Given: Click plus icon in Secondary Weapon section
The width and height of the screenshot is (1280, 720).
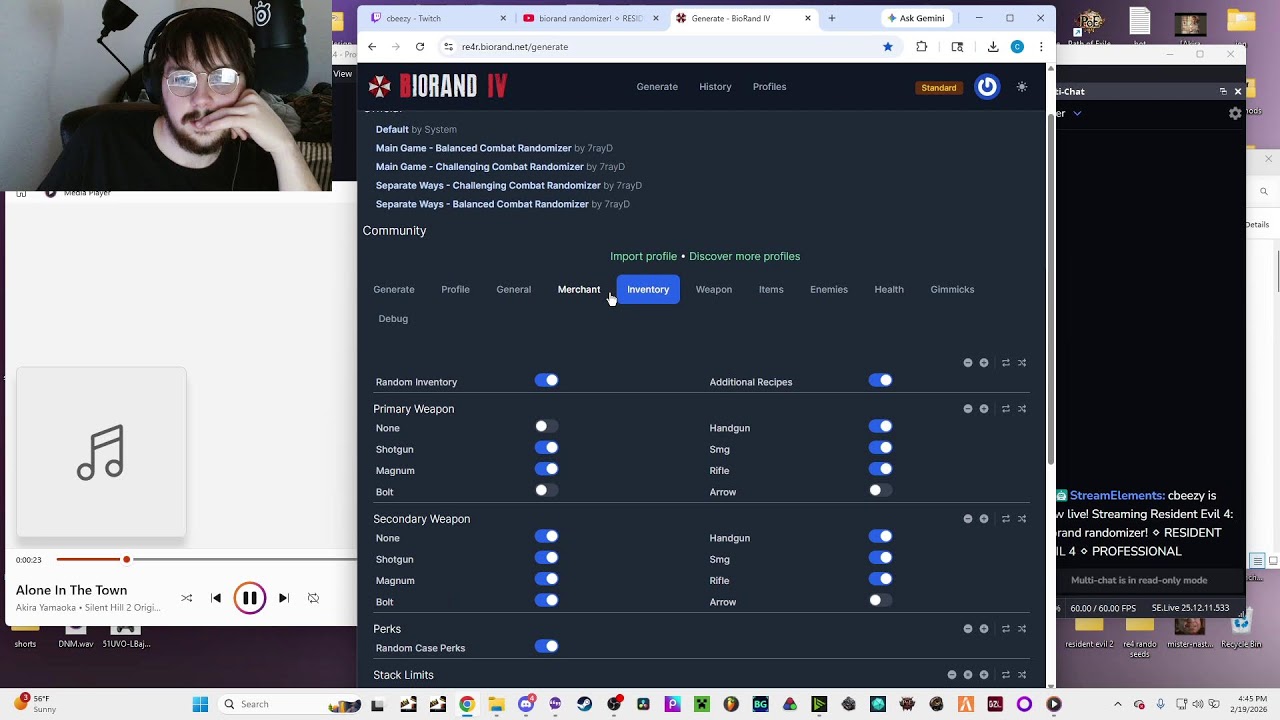Looking at the screenshot, I should (984, 519).
